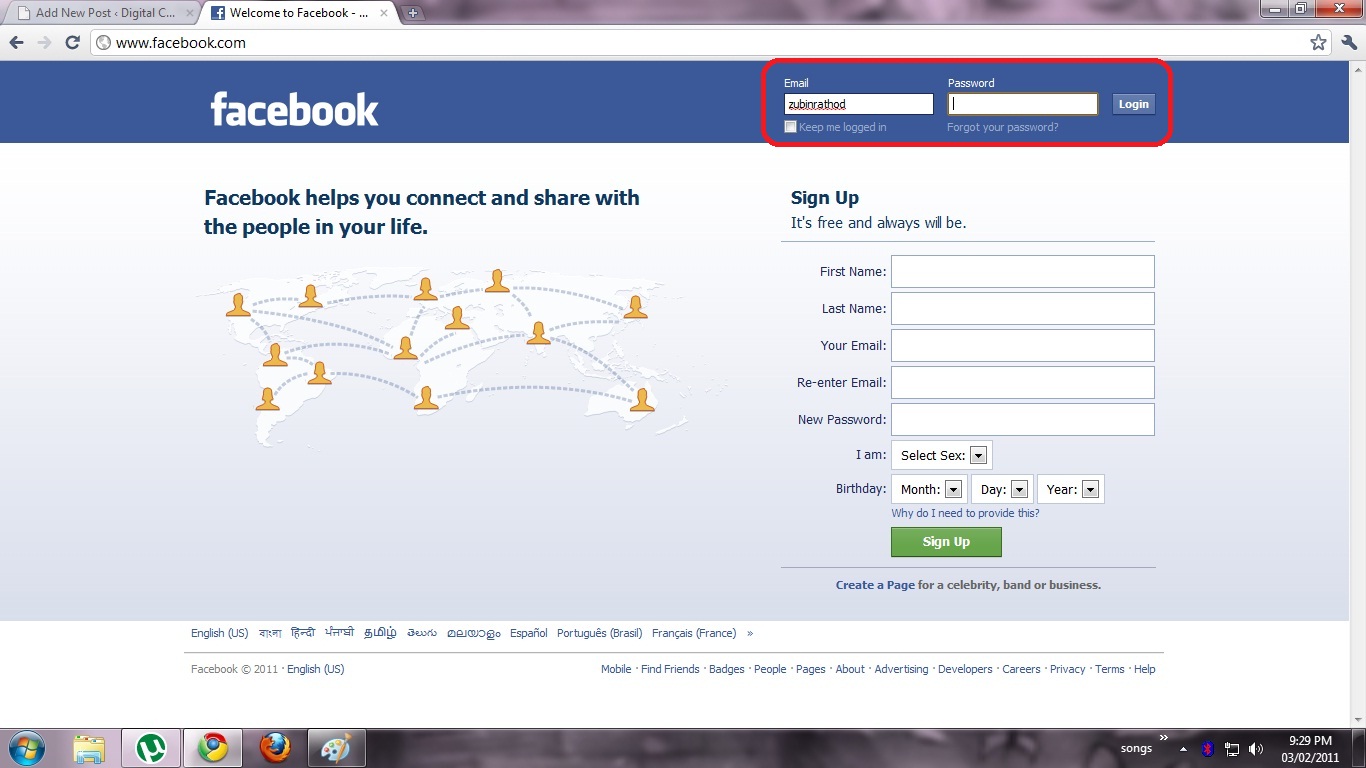Viewport: 1366px width, 768px height.
Task: Open the Badges footer link
Action: pos(727,669)
